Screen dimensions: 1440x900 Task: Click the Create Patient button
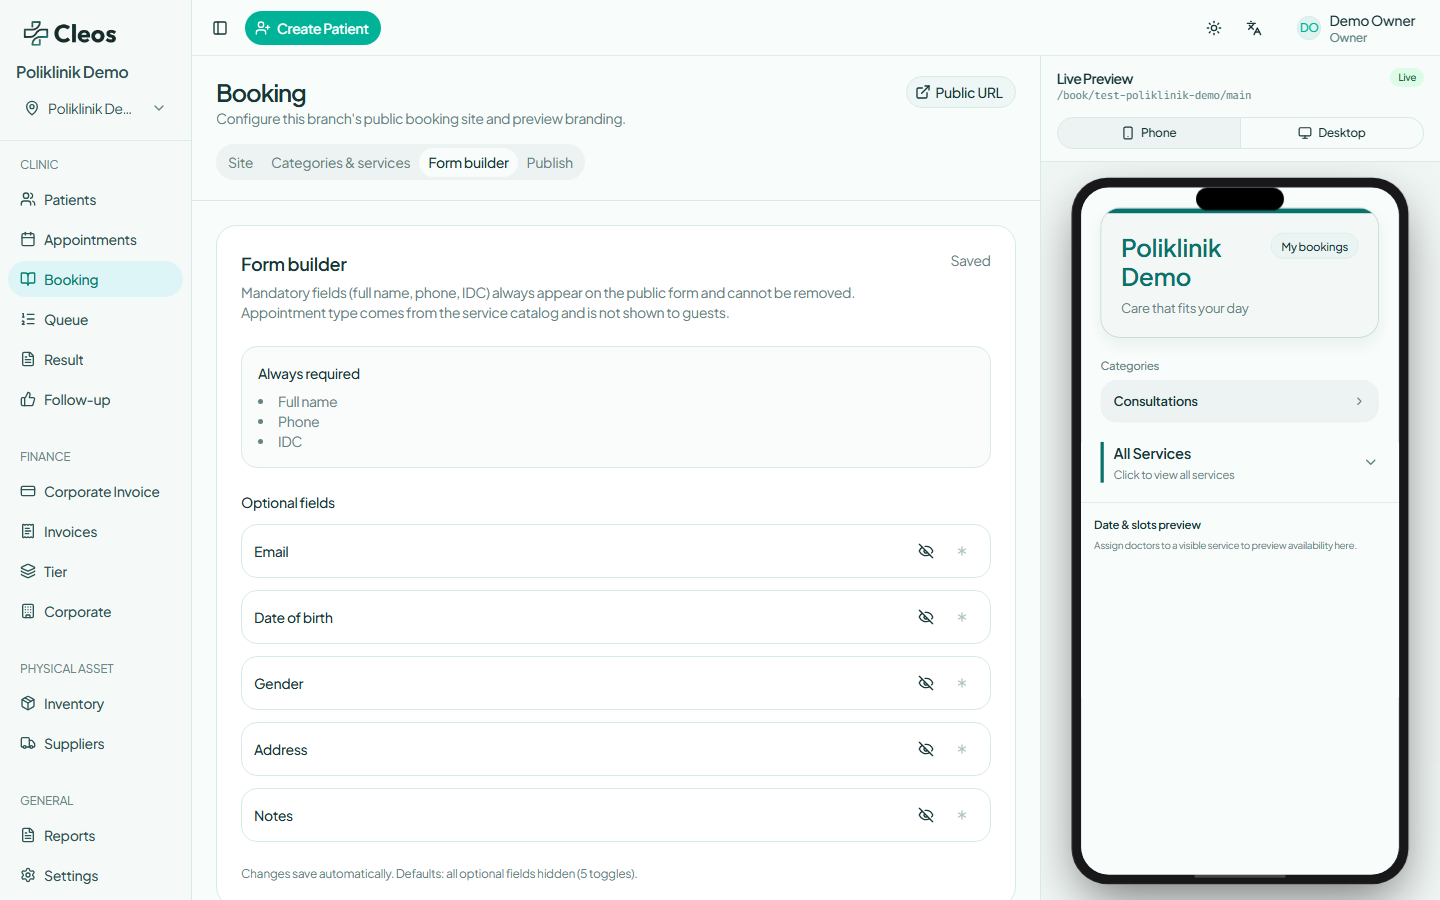click(x=313, y=28)
